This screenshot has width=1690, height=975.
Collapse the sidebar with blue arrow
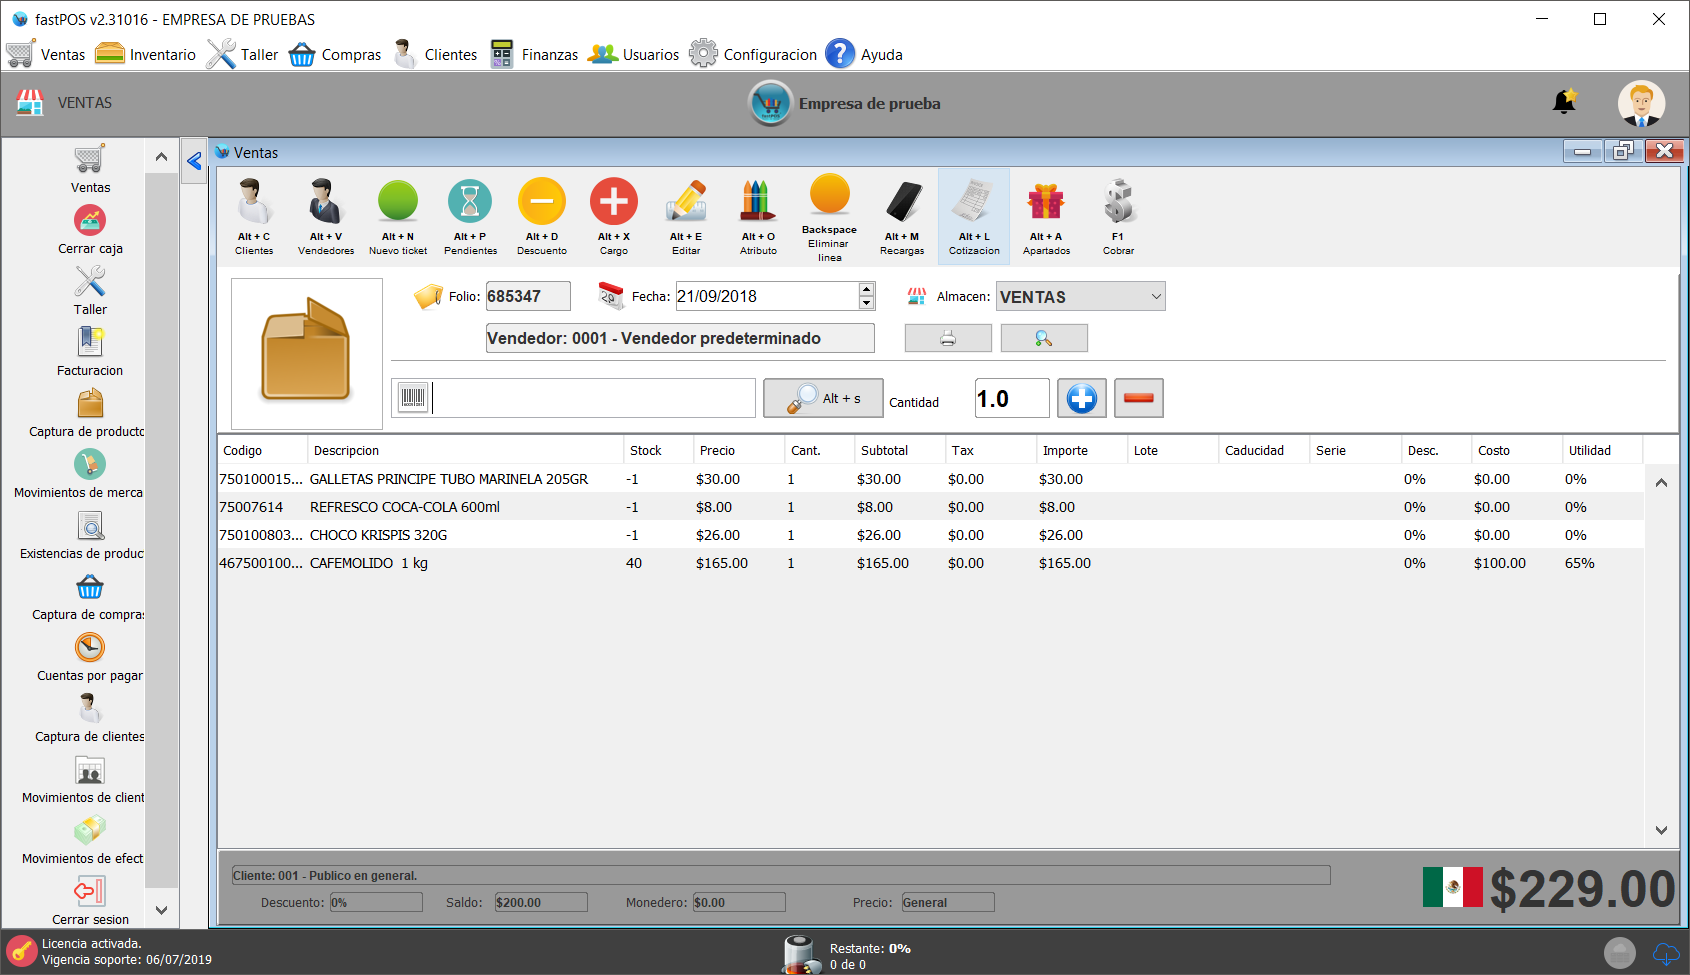pyautogui.click(x=194, y=161)
